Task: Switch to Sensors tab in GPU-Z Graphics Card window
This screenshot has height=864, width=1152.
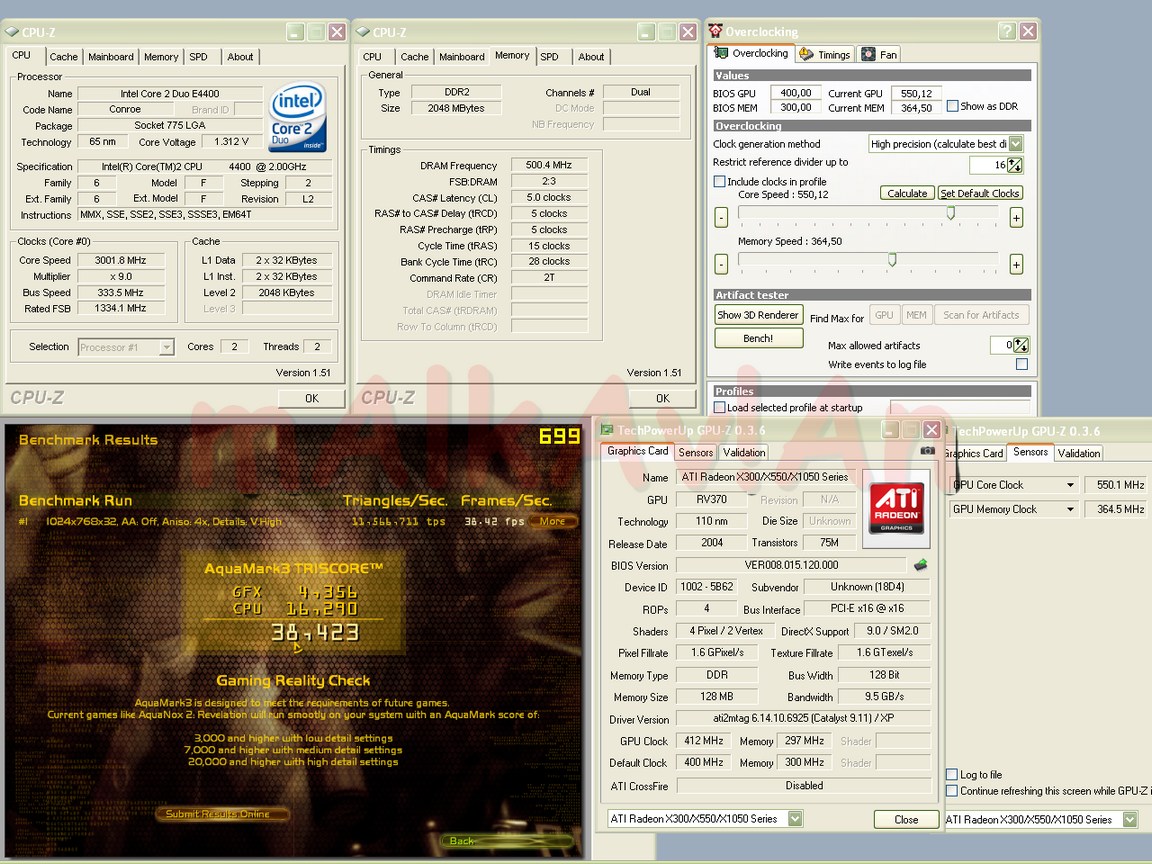Action: [695, 453]
